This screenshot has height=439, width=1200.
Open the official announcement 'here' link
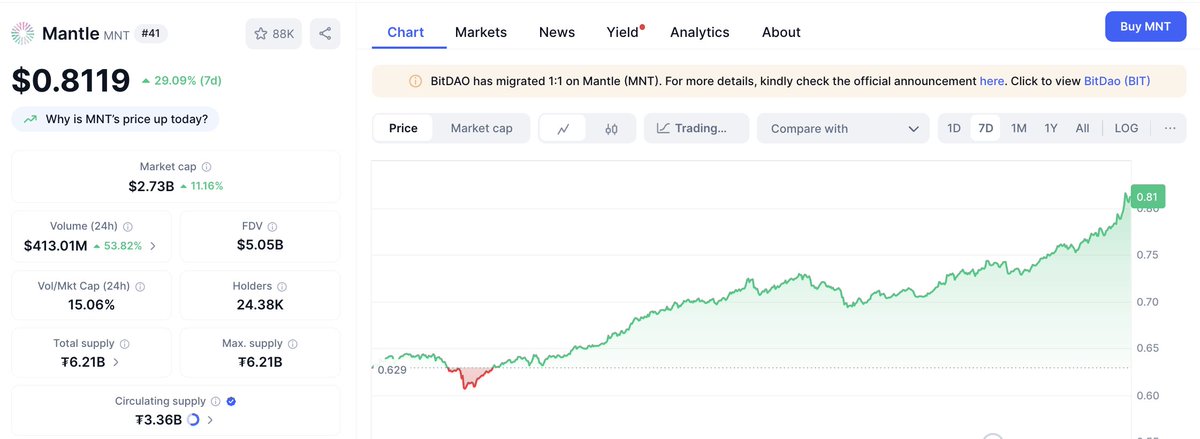[992, 81]
